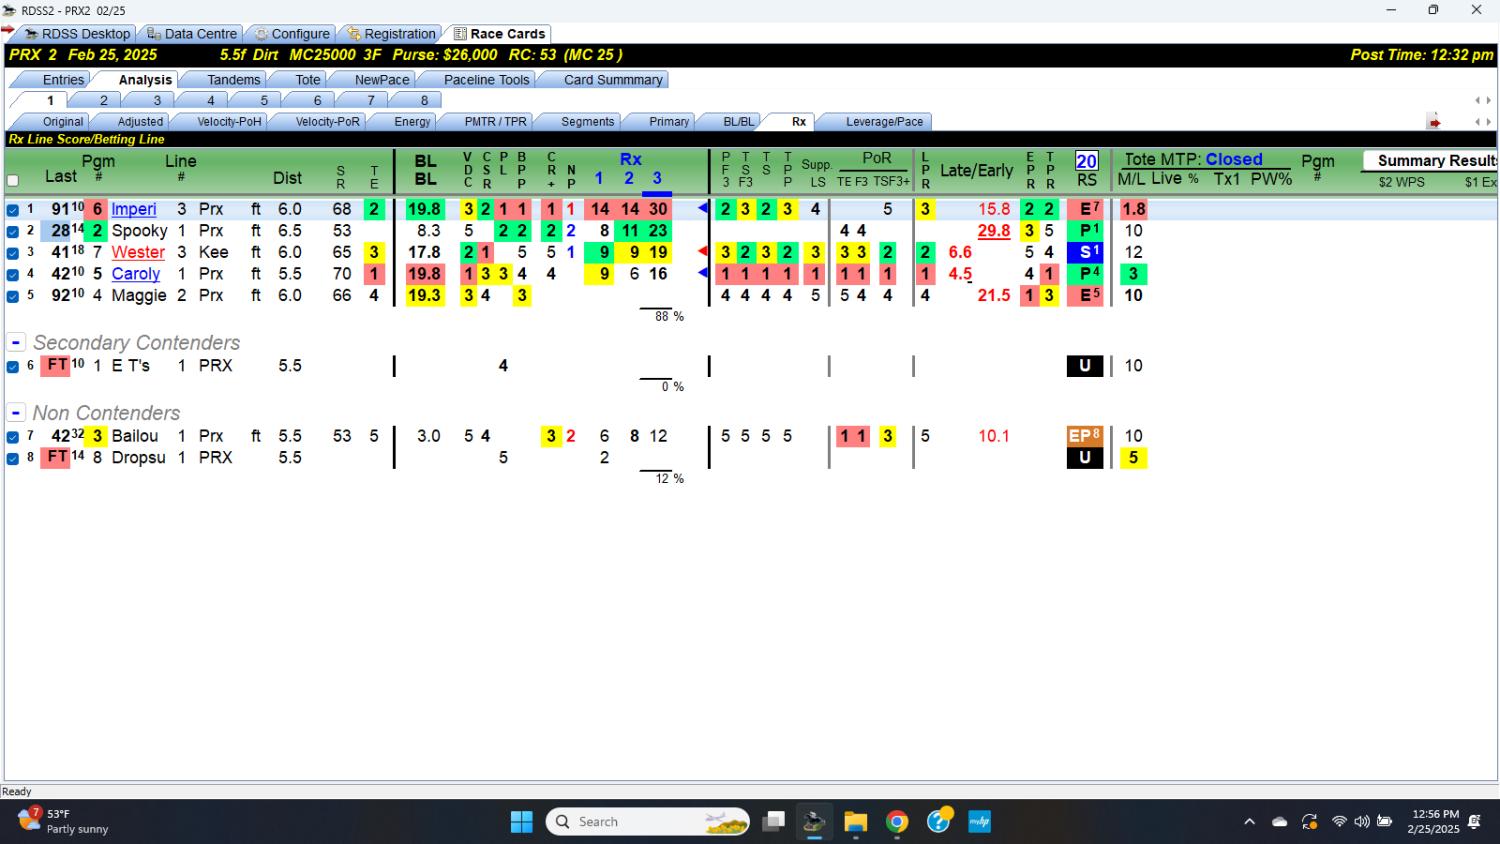1500x844 pixels.
Task: Click the OneDrive cloud icon in system tray
Action: click(x=1279, y=822)
